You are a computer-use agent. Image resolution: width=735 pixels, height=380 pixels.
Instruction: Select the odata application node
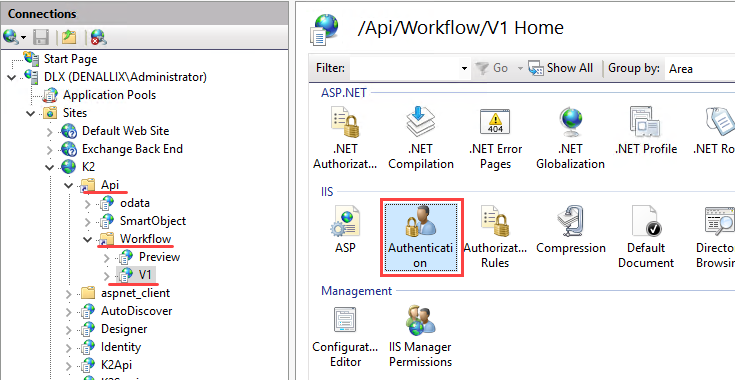tap(135, 203)
